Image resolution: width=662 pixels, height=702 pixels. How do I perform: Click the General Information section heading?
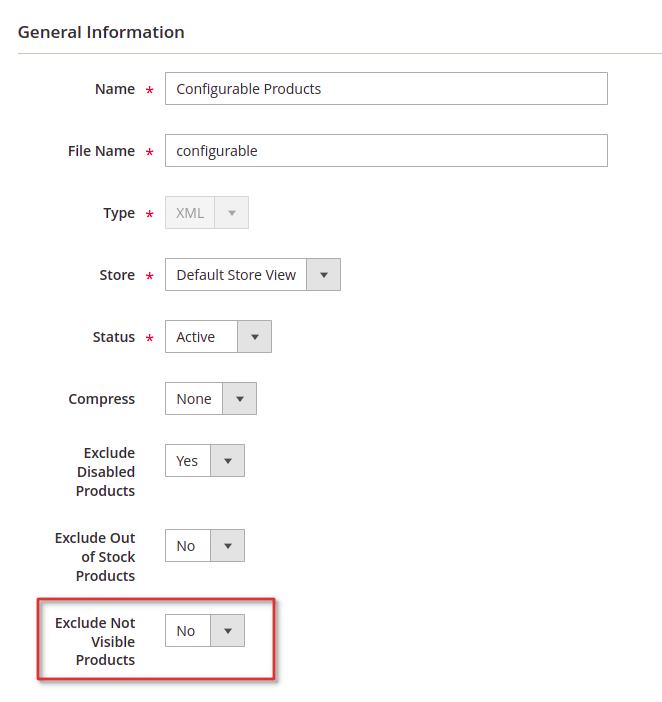tap(101, 32)
